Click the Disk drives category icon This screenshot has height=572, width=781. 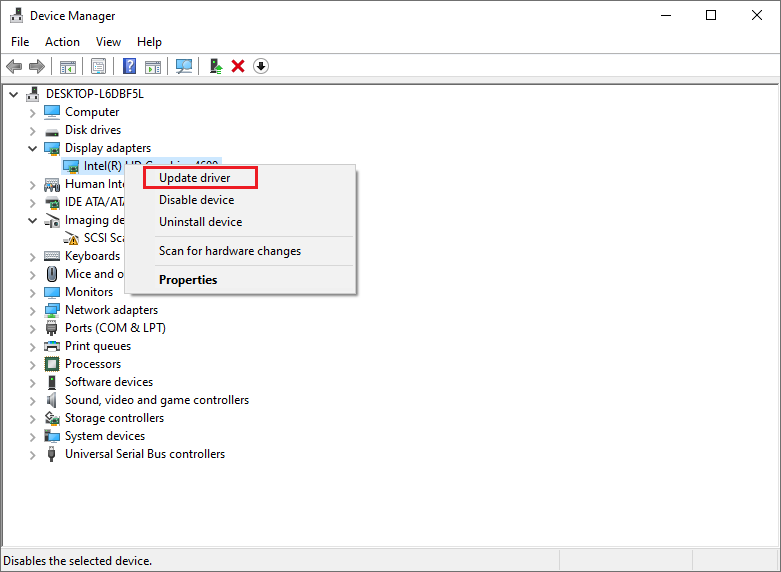pyautogui.click(x=52, y=131)
